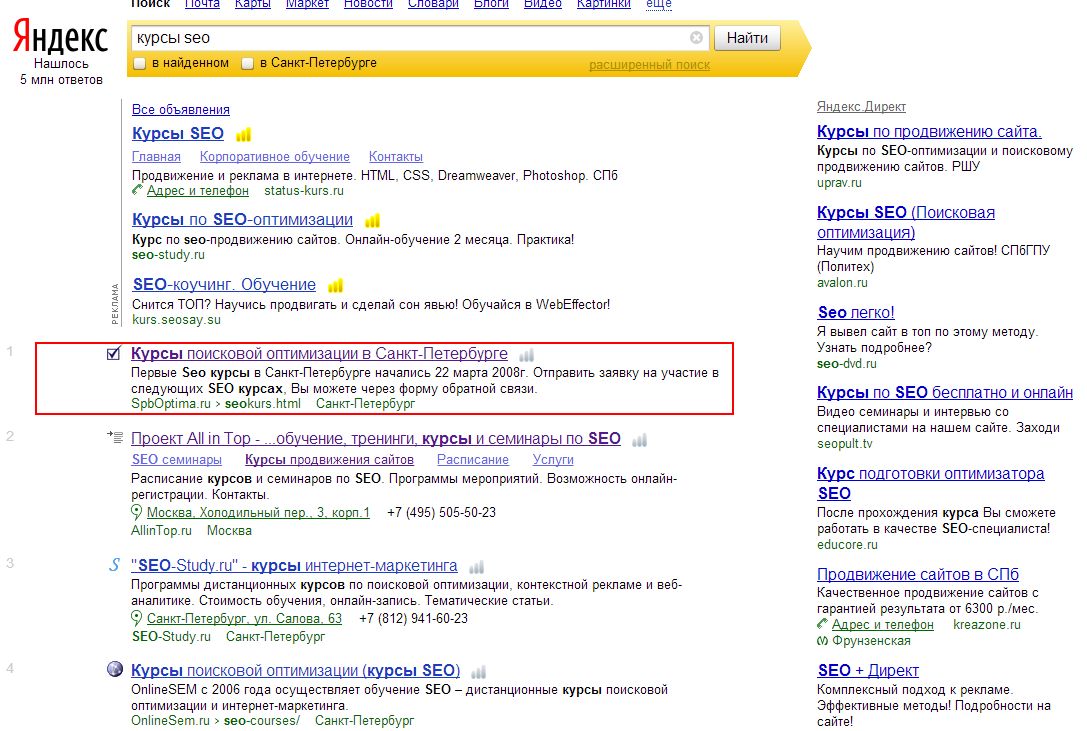This screenshot has height=731, width=1087.
Task: Open the 'Курсы SEO' ad title
Action: point(177,133)
